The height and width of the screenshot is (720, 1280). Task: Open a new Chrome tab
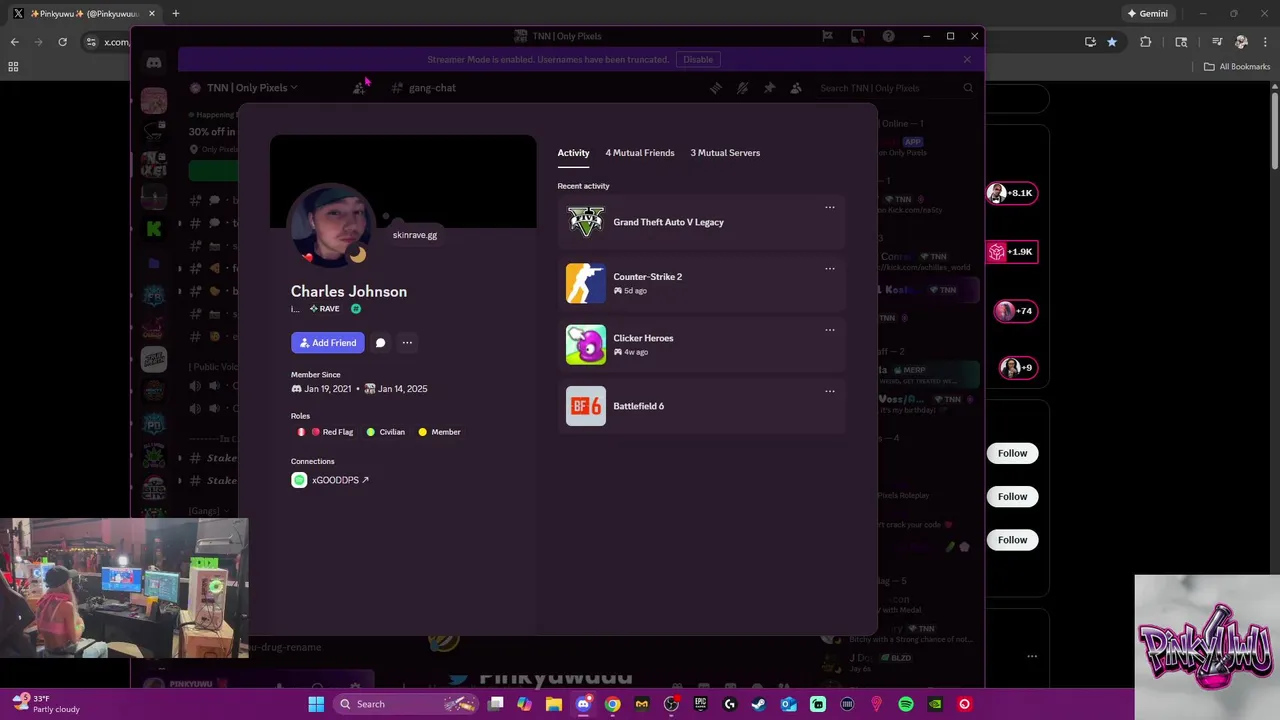tap(175, 14)
